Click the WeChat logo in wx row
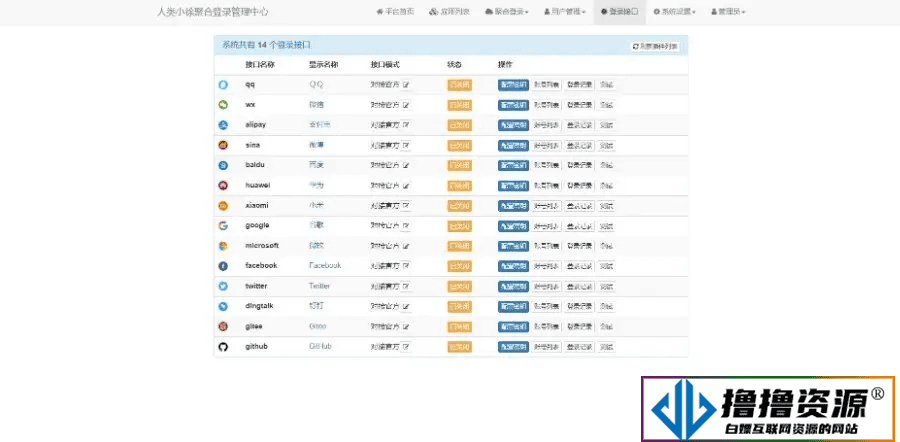 pos(223,105)
